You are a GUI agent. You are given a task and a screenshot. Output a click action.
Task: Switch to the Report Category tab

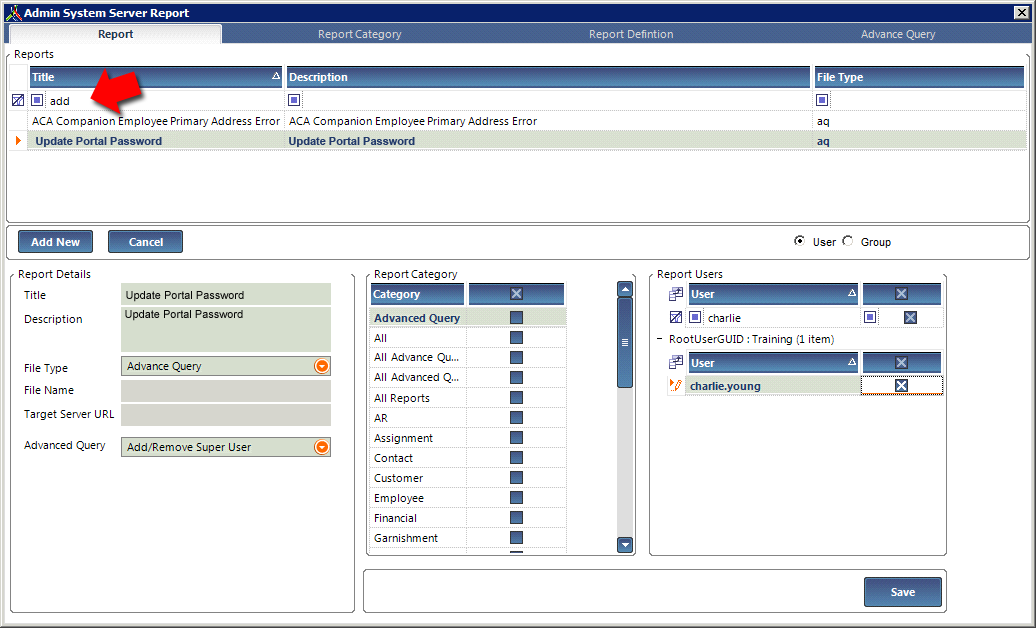click(x=359, y=34)
